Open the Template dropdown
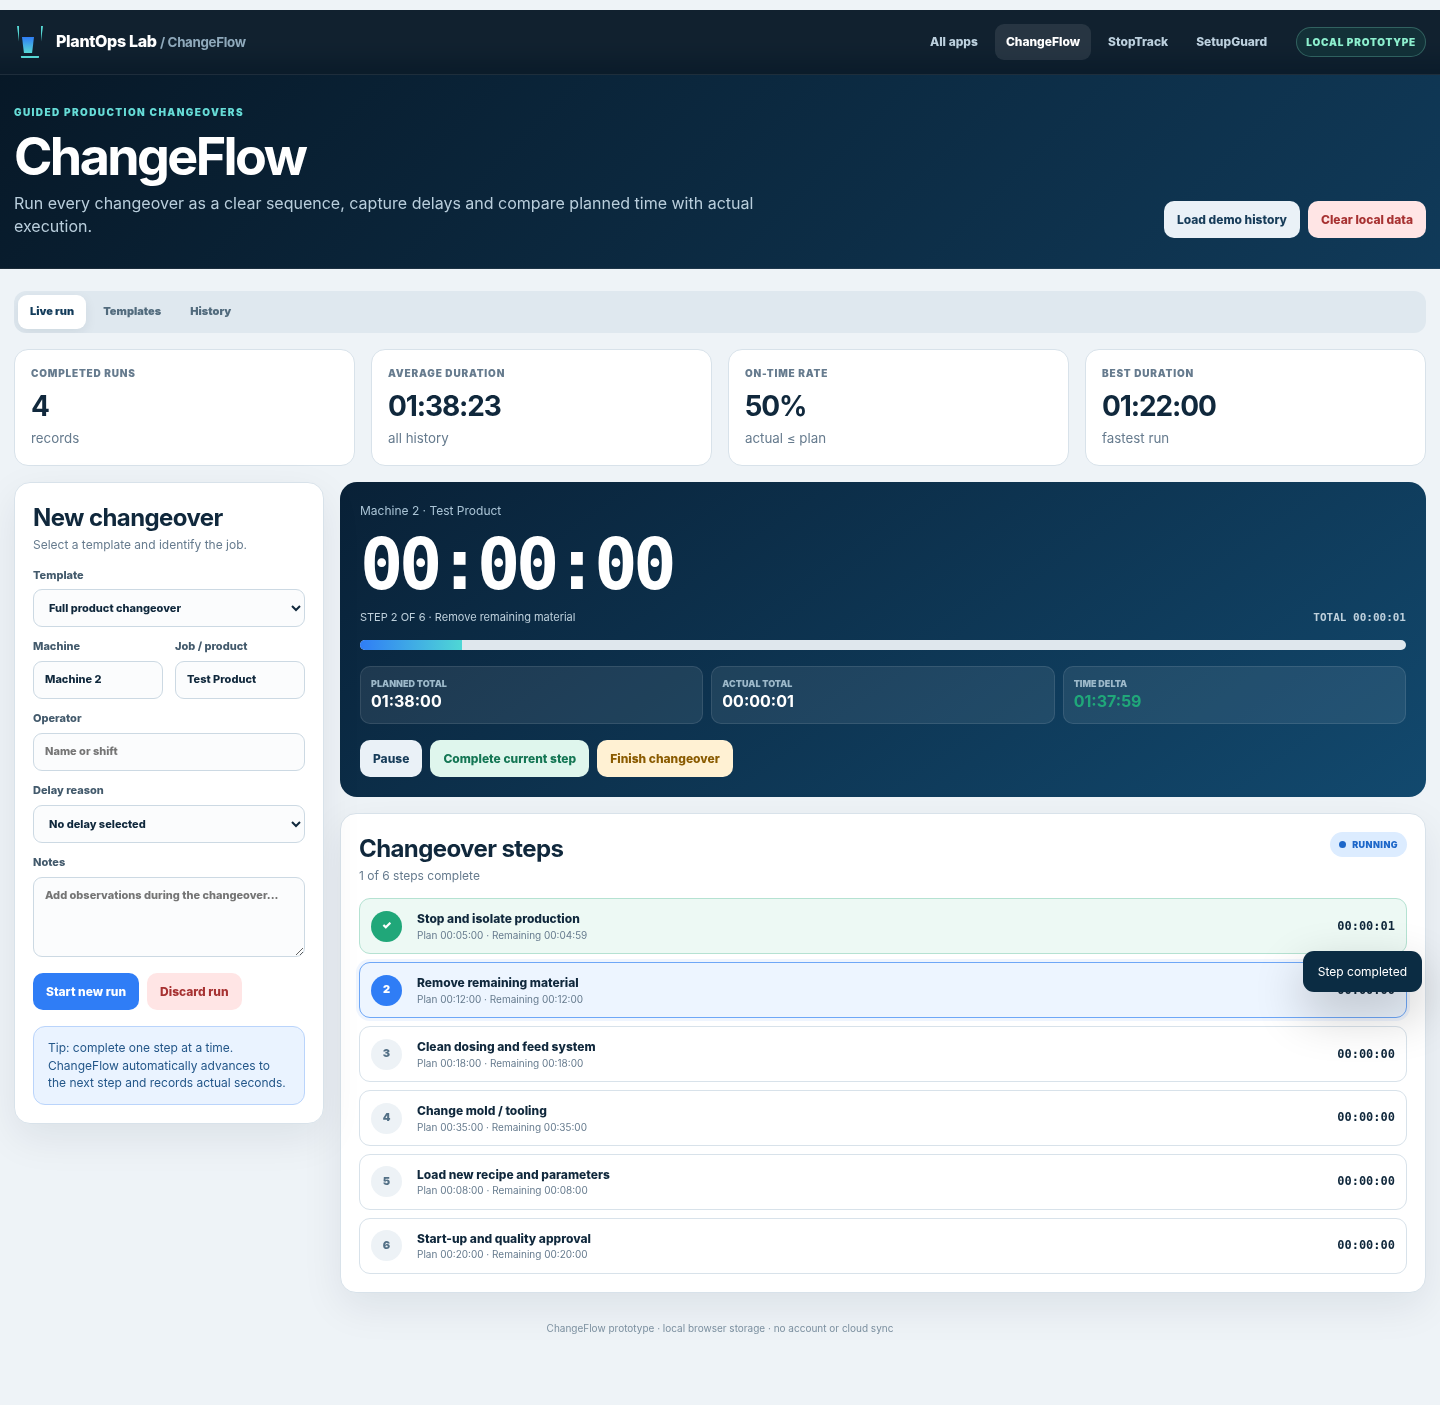1440x1405 pixels. [x=169, y=608]
